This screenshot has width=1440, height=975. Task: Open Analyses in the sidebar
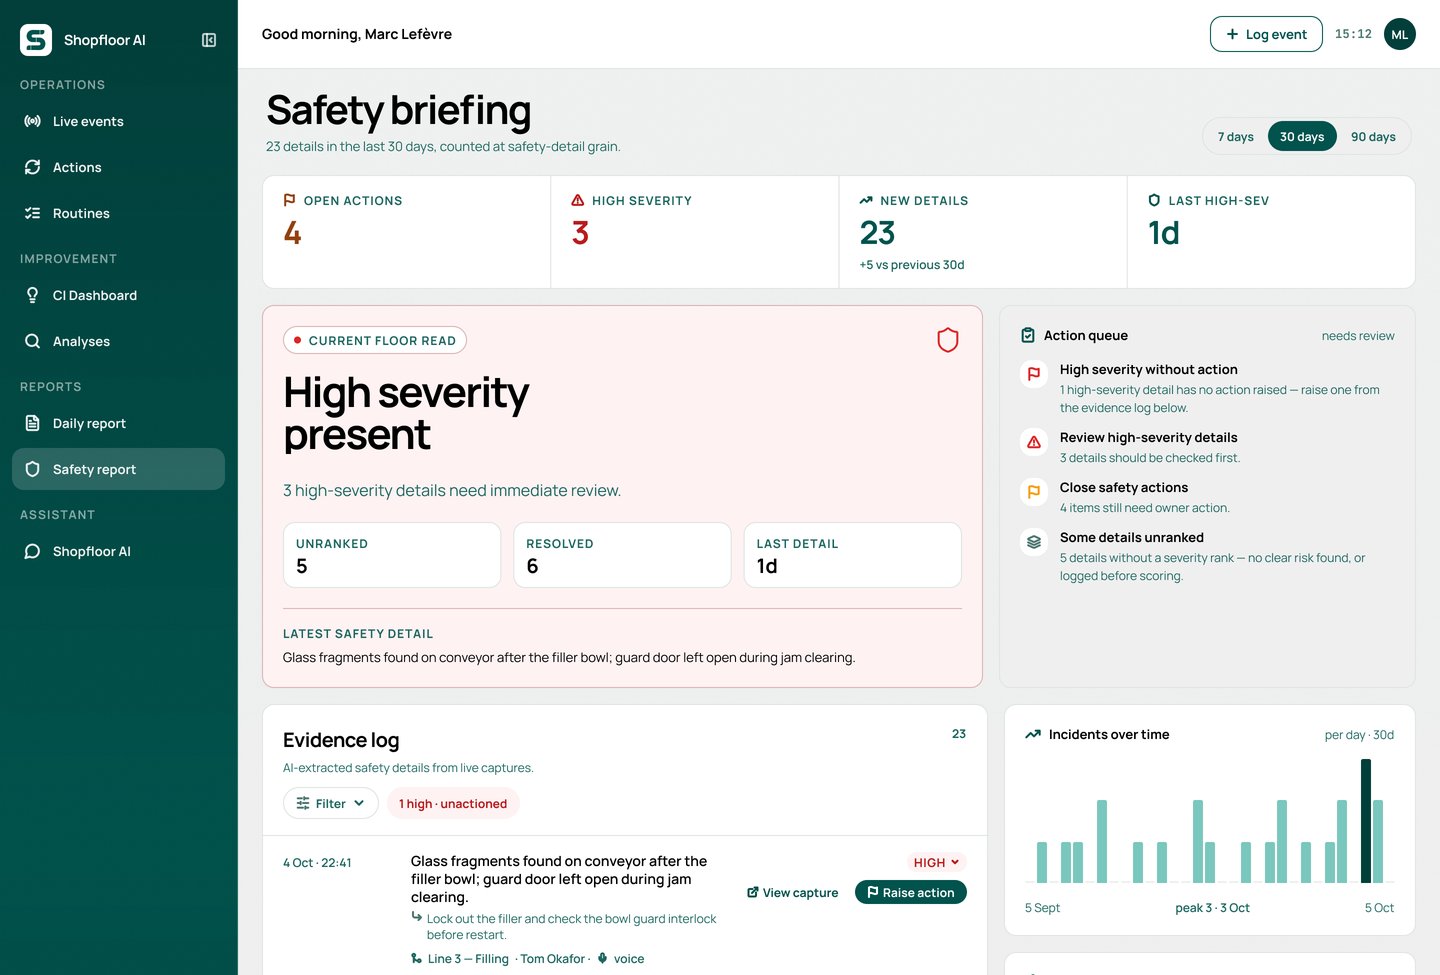118,342
